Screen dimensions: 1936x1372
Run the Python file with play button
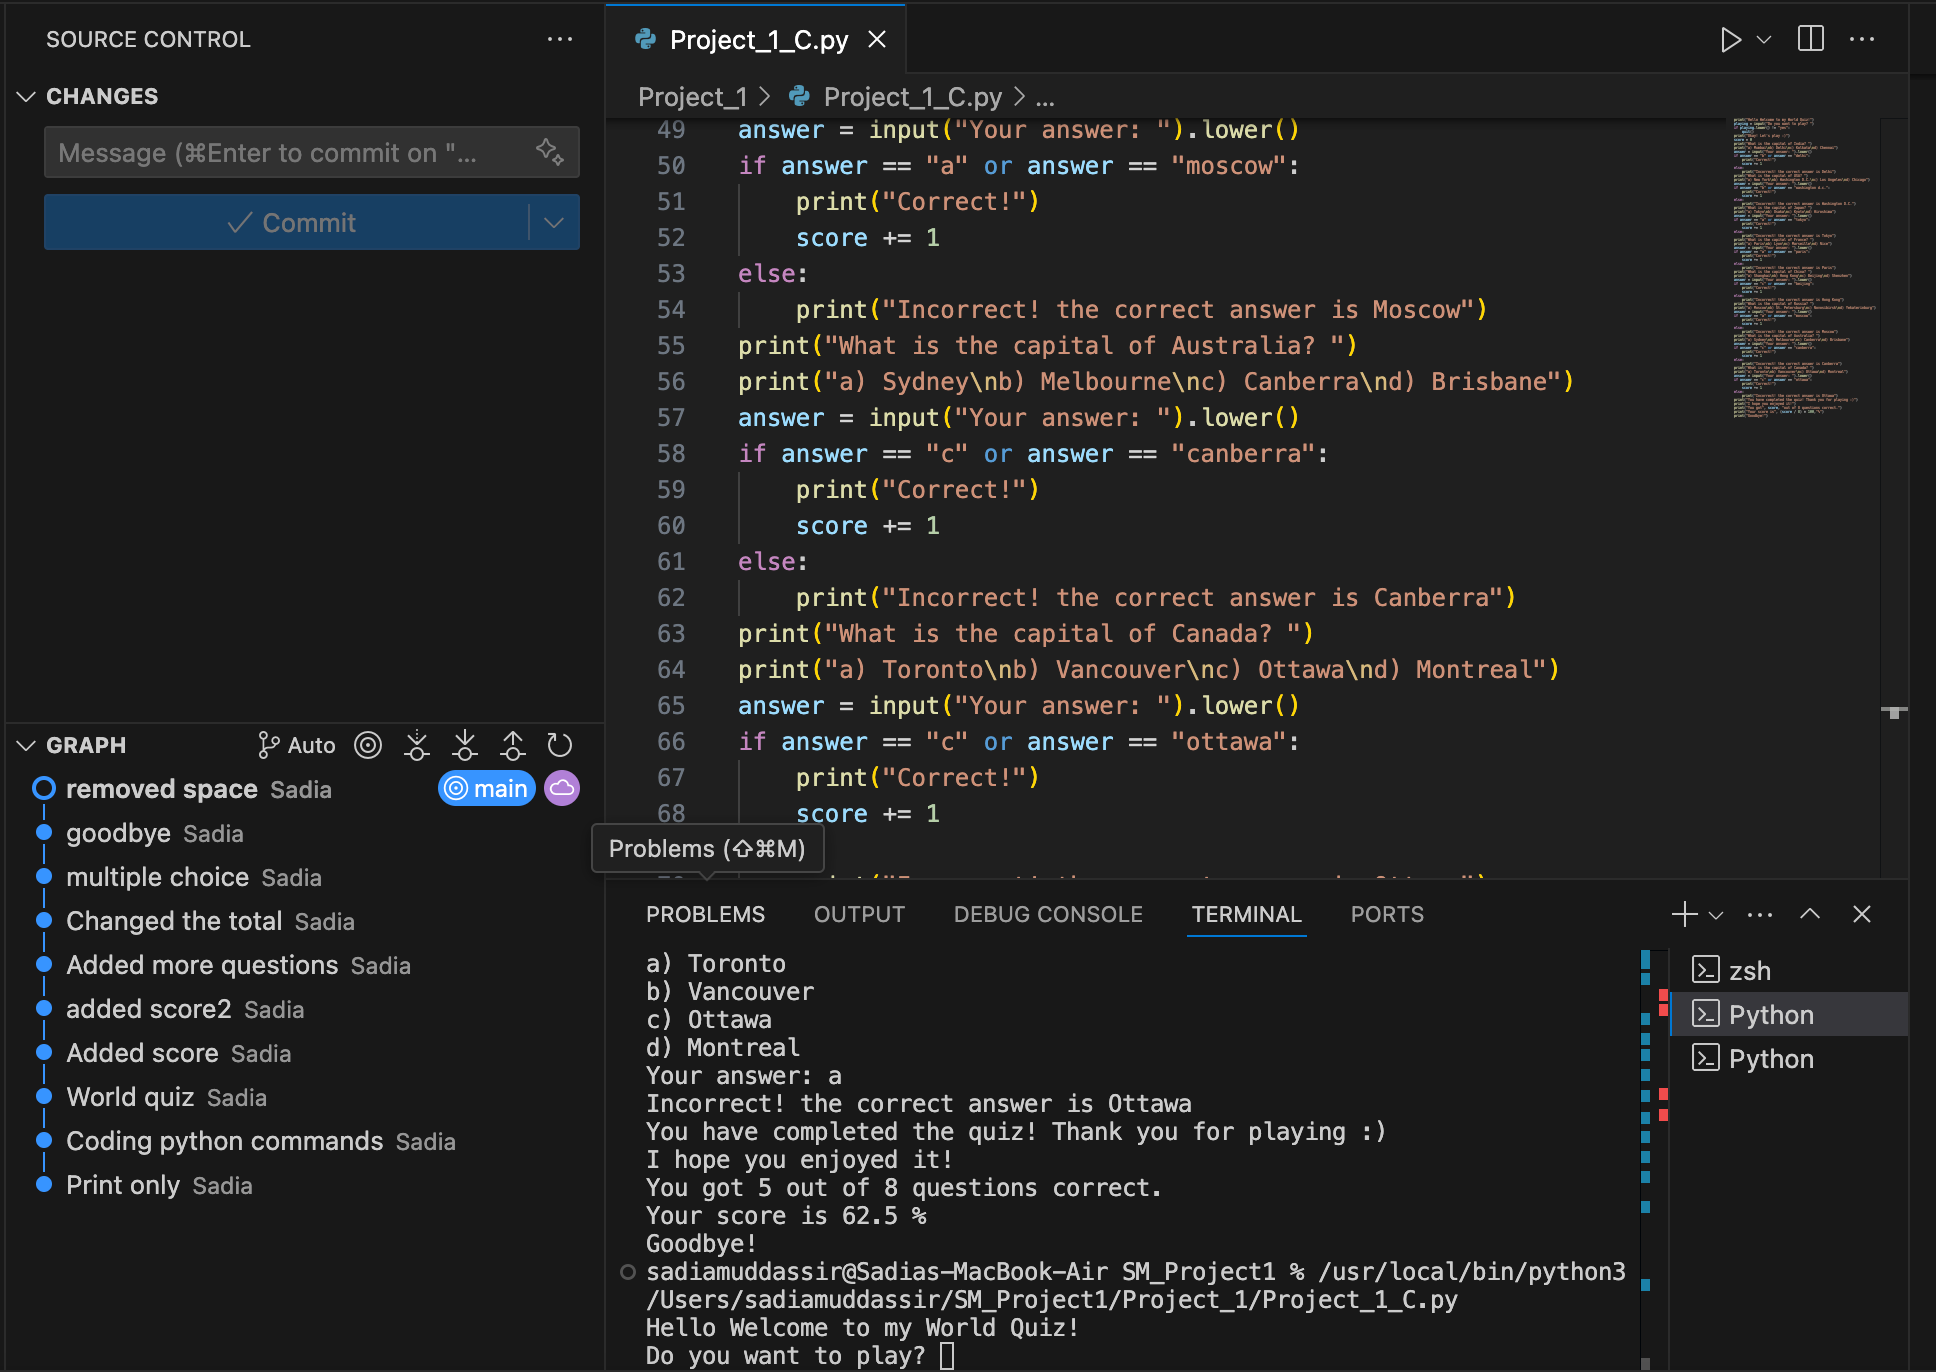[x=1730, y=39]
